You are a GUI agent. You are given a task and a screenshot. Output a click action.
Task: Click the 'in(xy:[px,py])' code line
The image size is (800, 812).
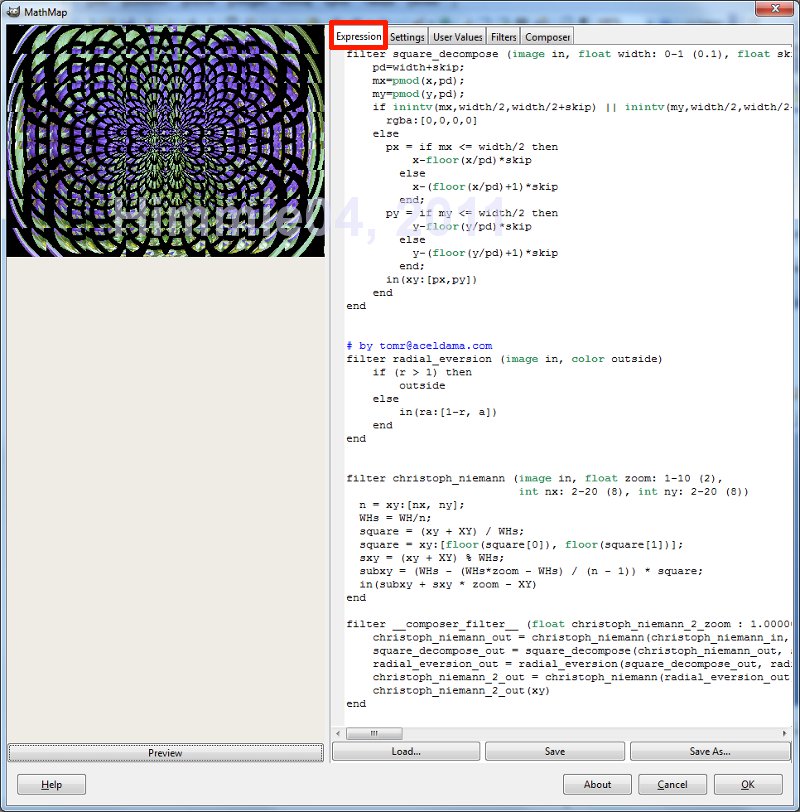(431, 280)
